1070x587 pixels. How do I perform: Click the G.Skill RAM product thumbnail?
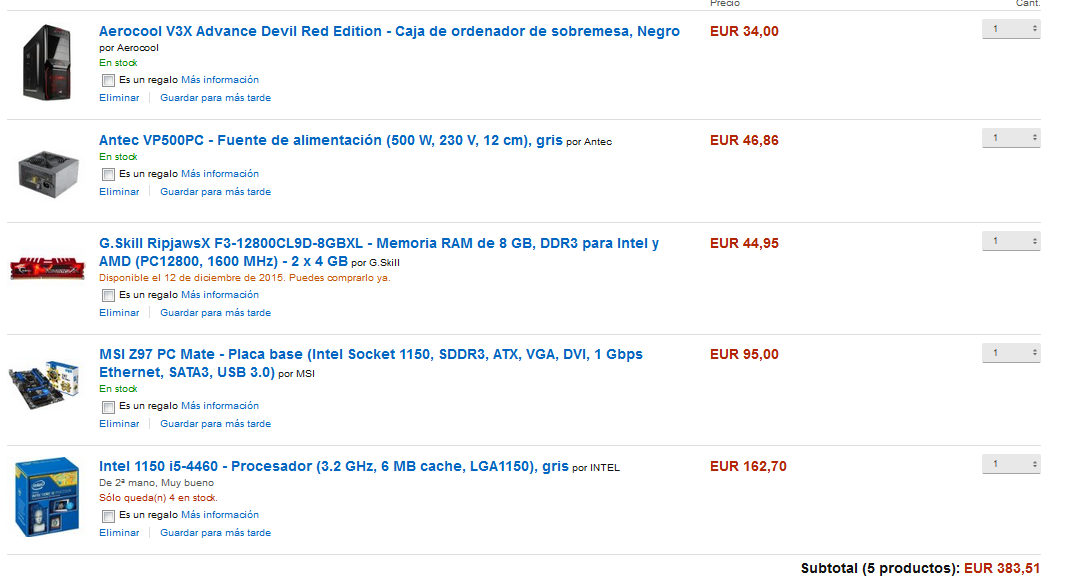pos(47,268)
